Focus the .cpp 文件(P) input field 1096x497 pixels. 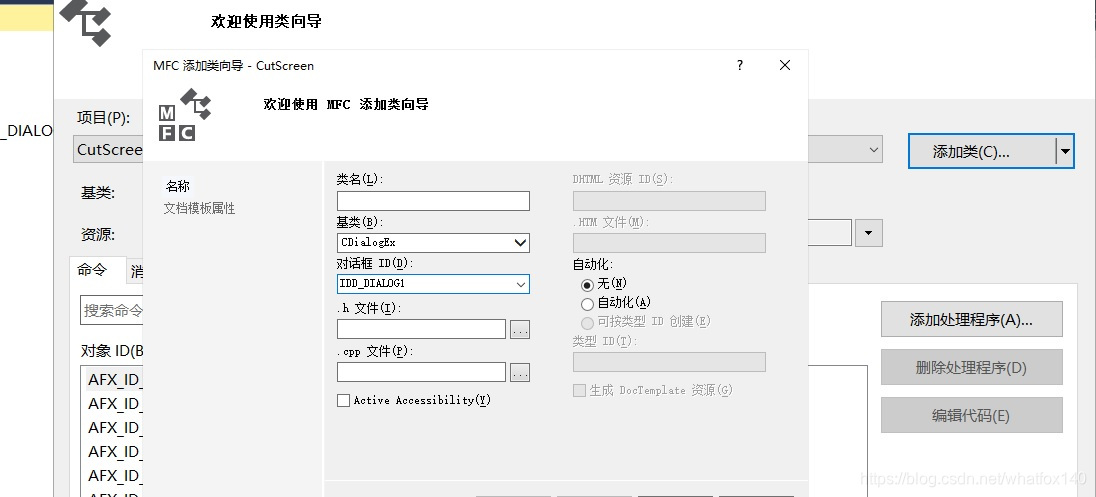pos(421,372)
